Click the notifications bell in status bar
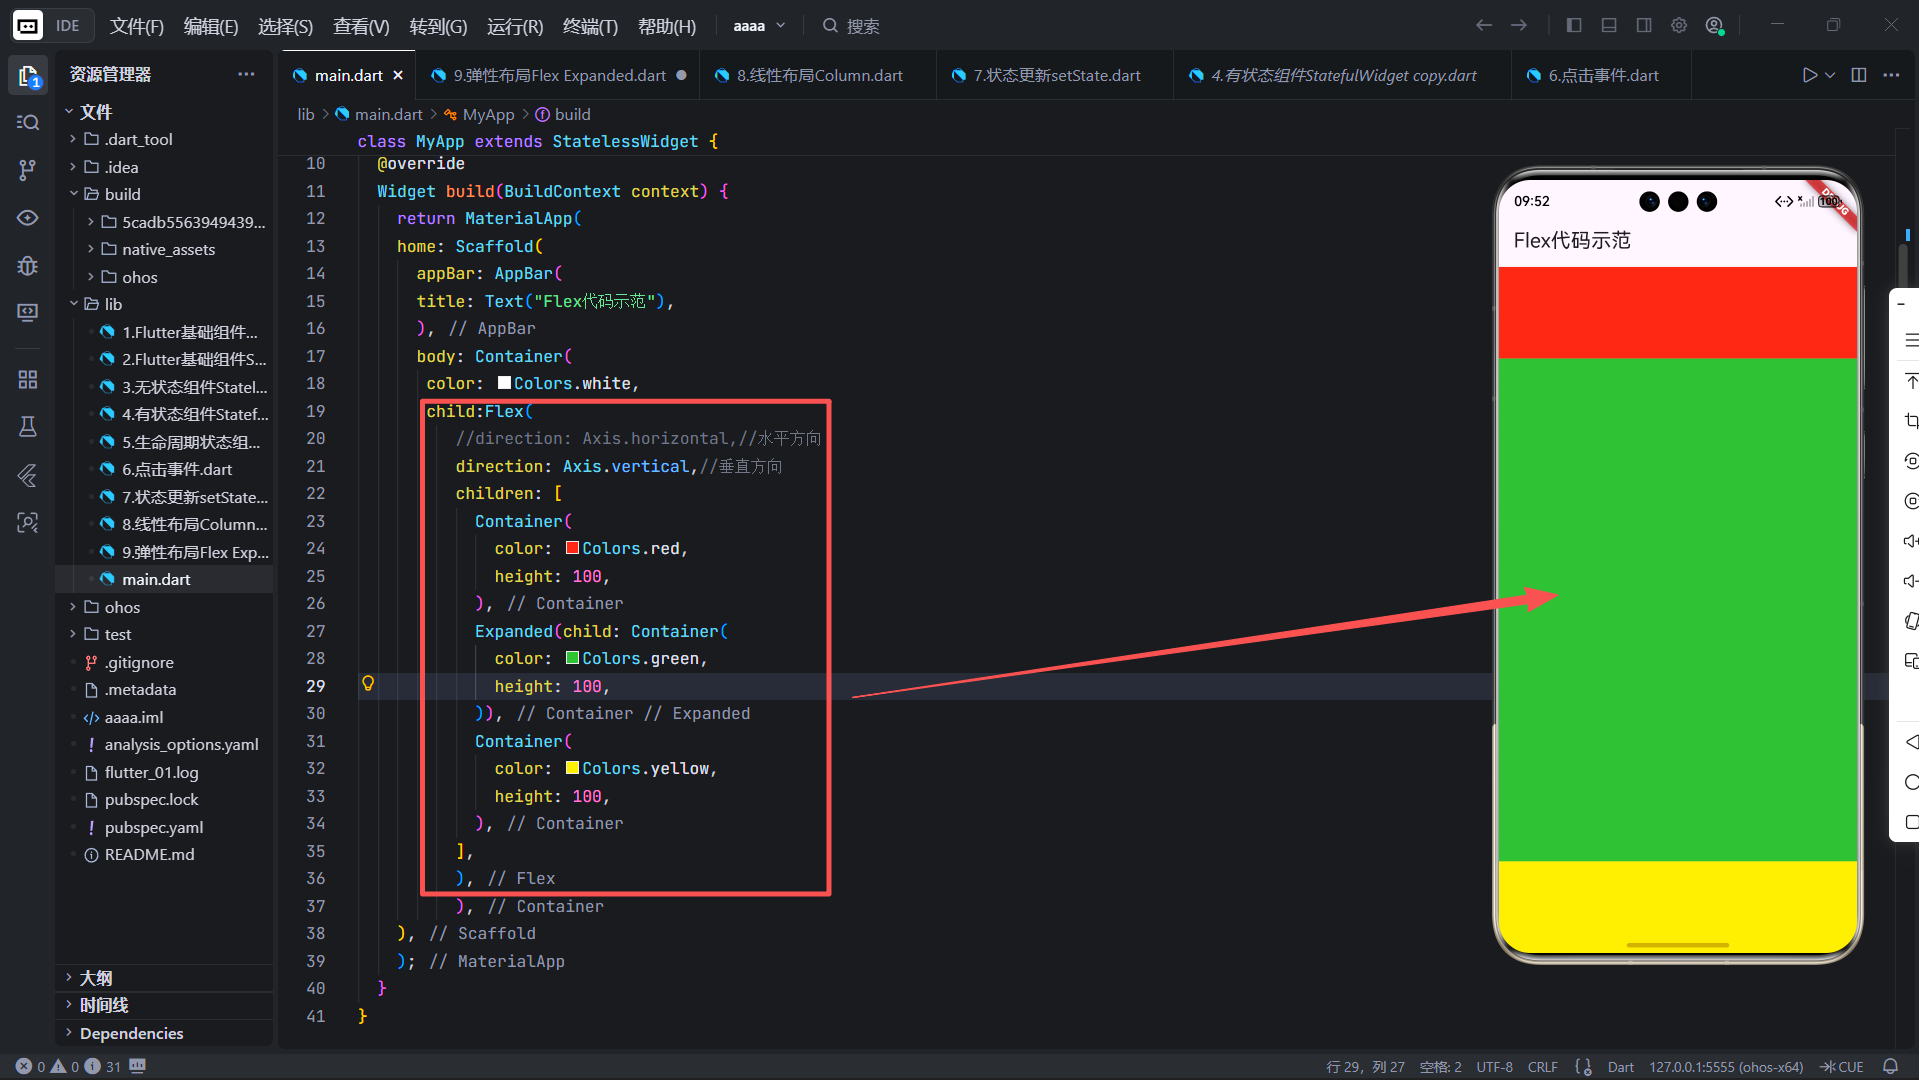The image size is (1919, 1080). click(1890, 1066)
